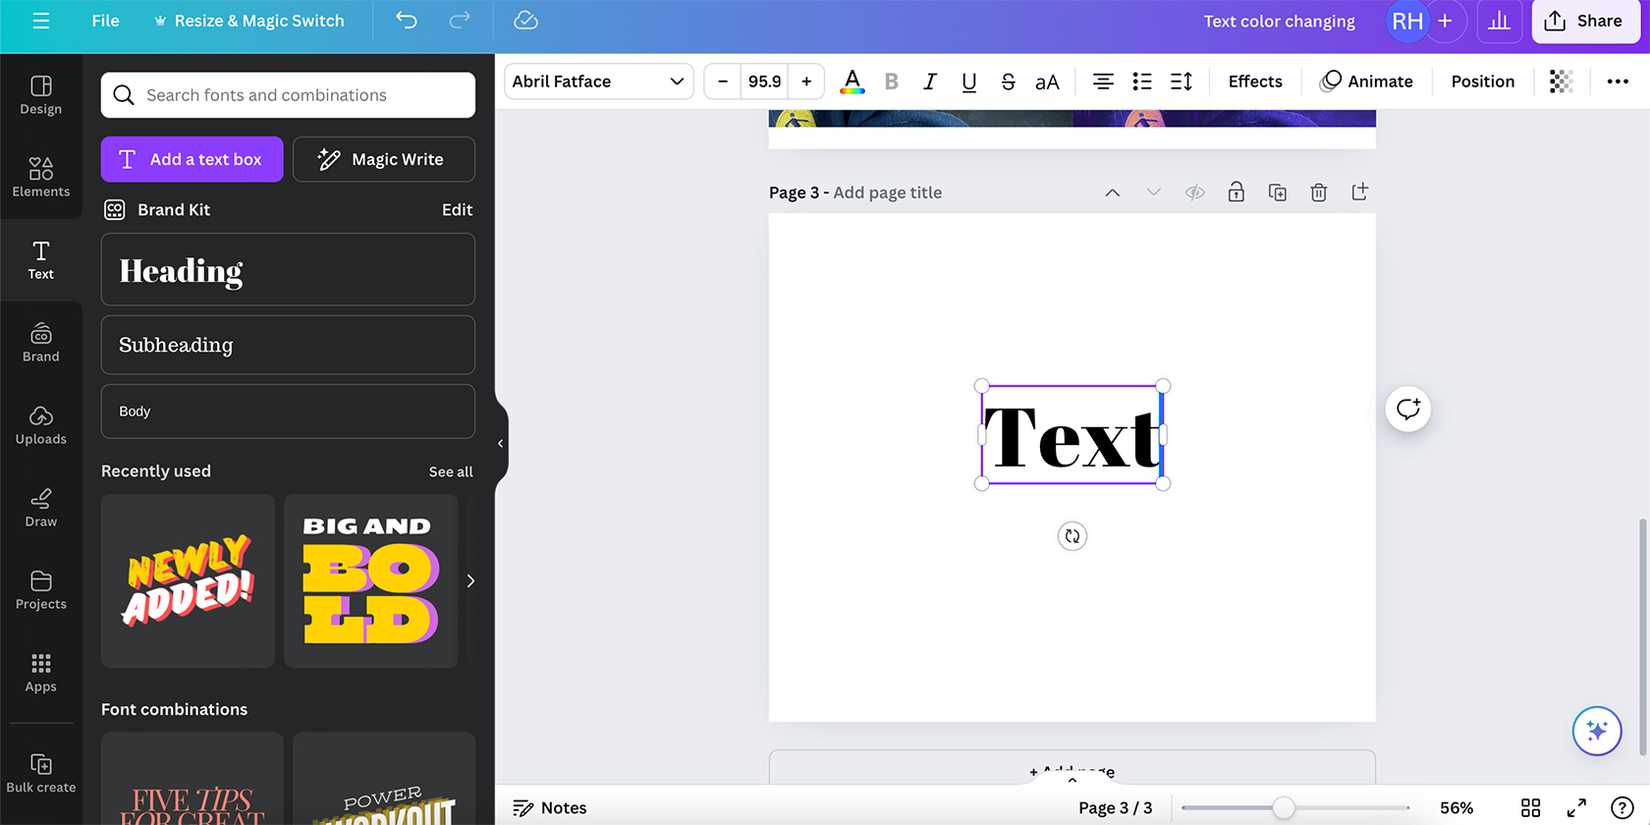
Task: Click the Share button
Action: click(1584, 21)
